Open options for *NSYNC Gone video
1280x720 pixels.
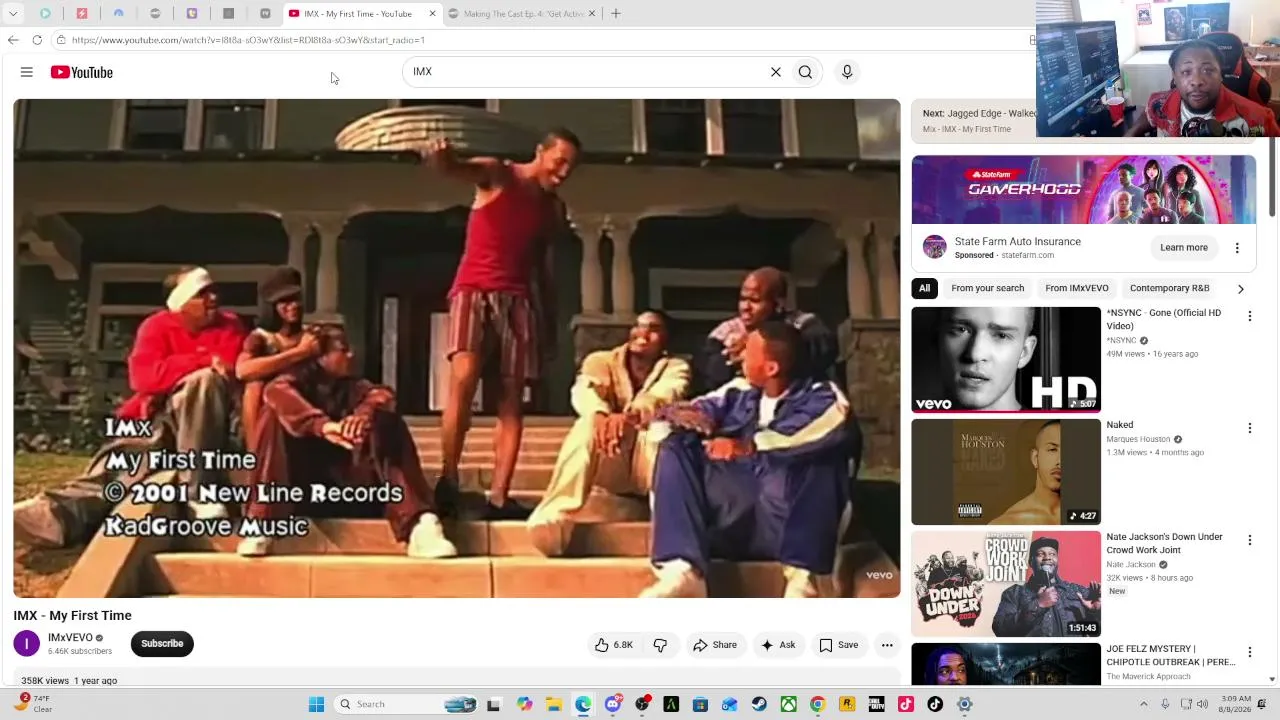(x=1249, y=316)
